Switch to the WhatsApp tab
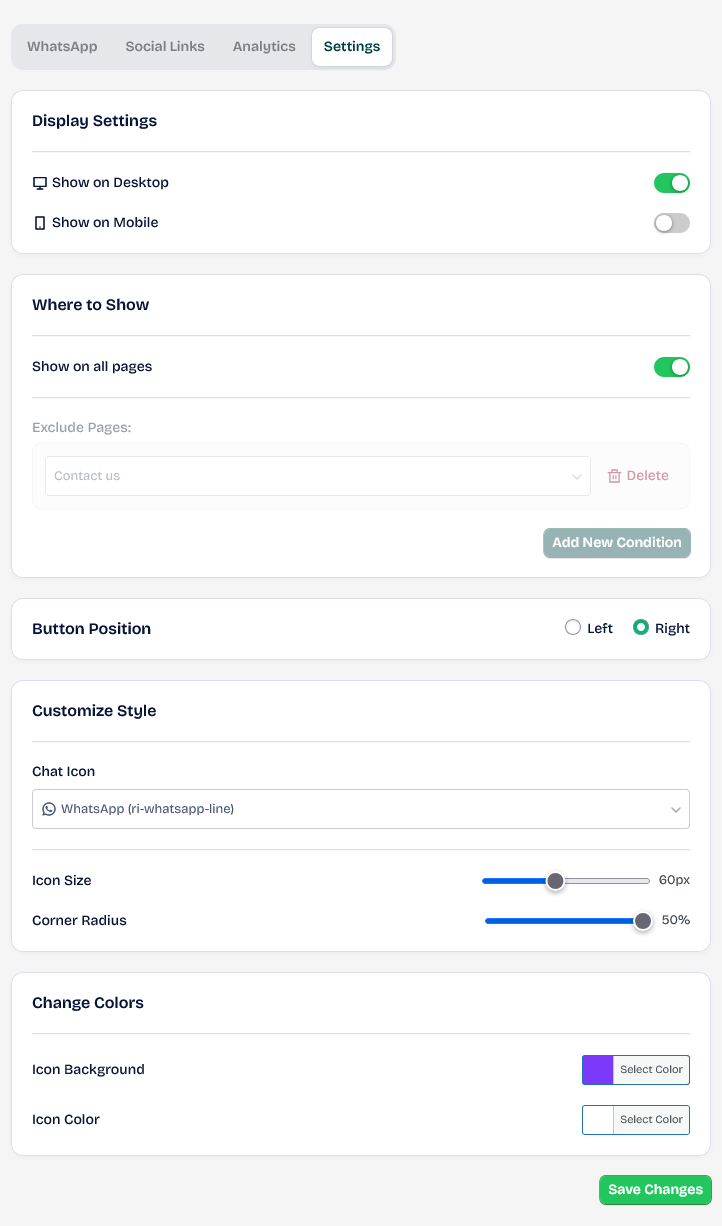 [62, 47]
